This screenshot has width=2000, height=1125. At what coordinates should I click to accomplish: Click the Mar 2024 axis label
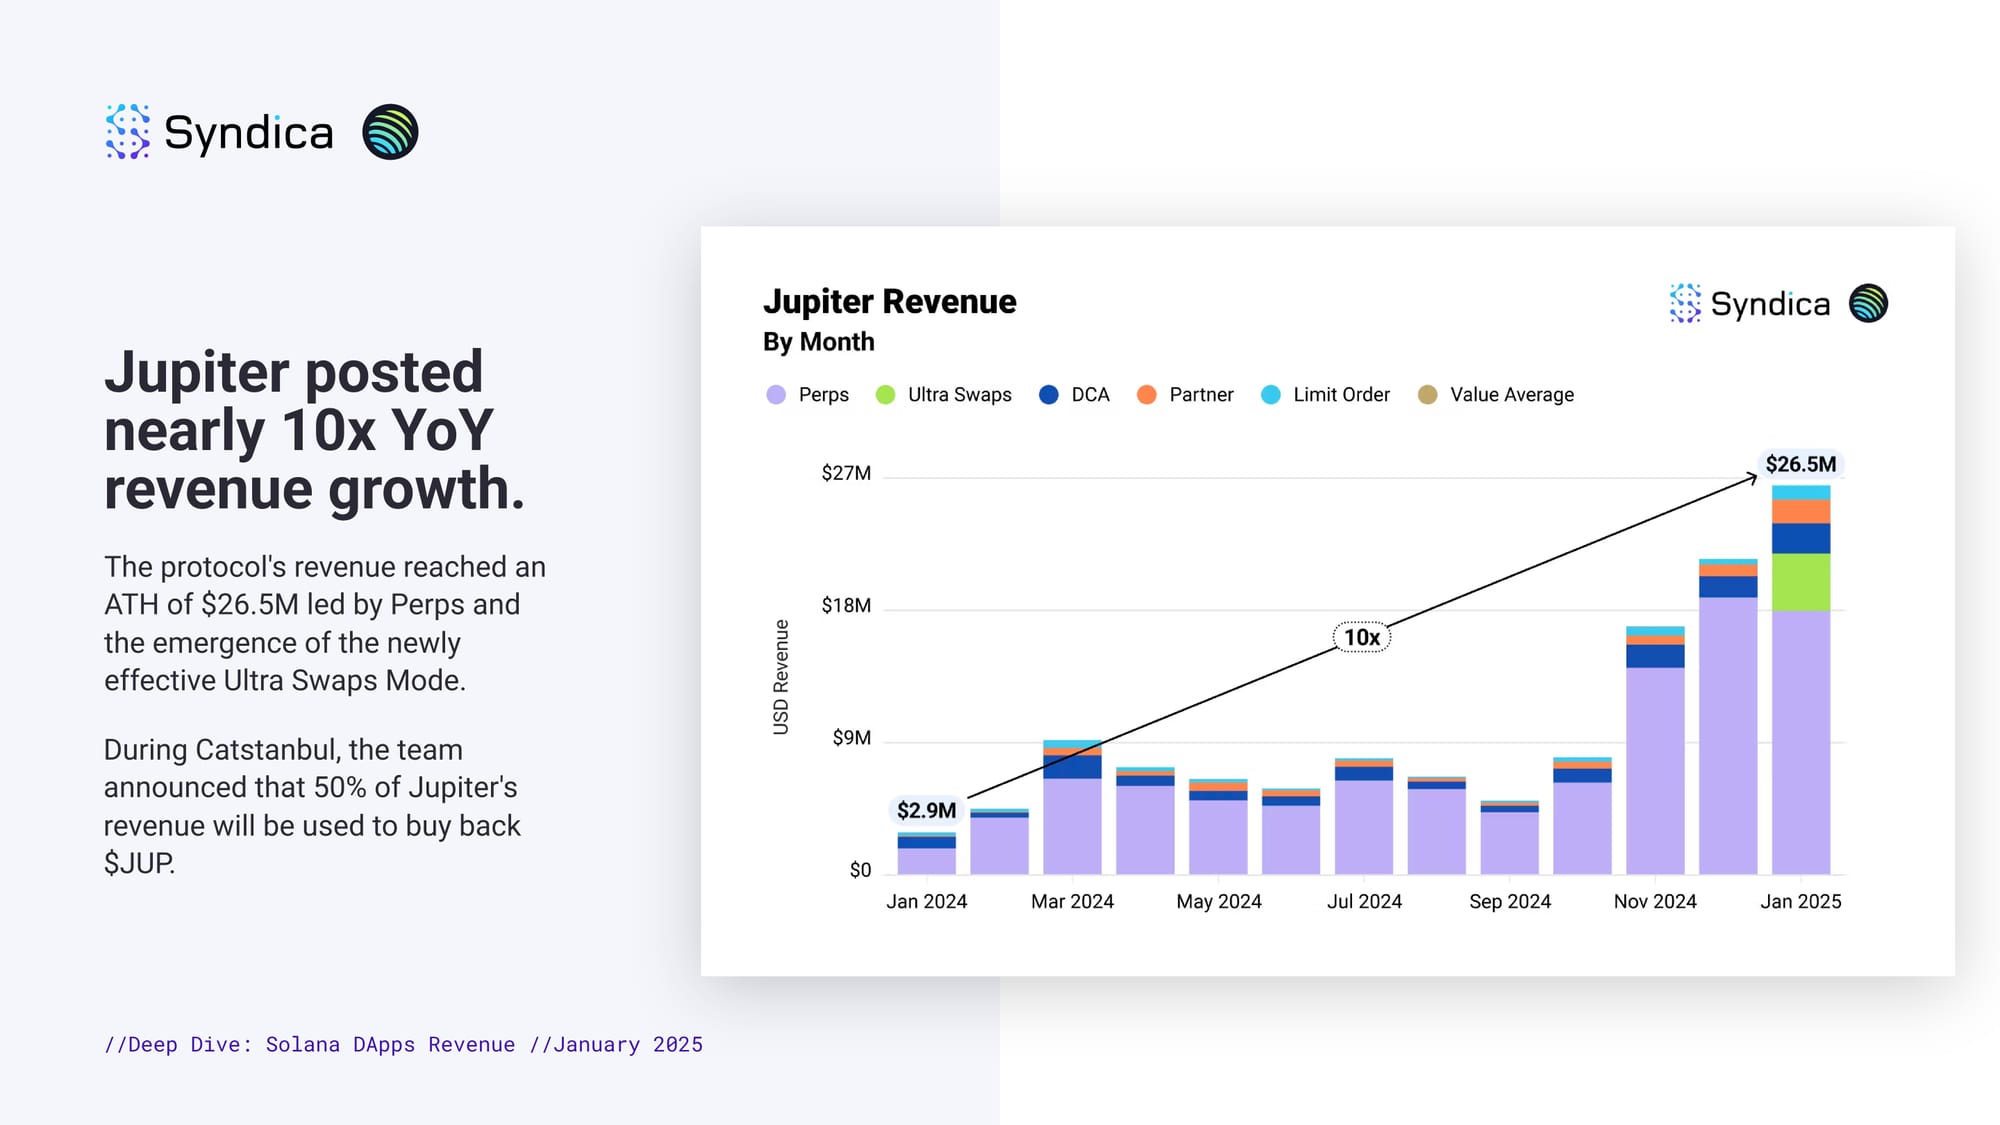pos(1072,901)
